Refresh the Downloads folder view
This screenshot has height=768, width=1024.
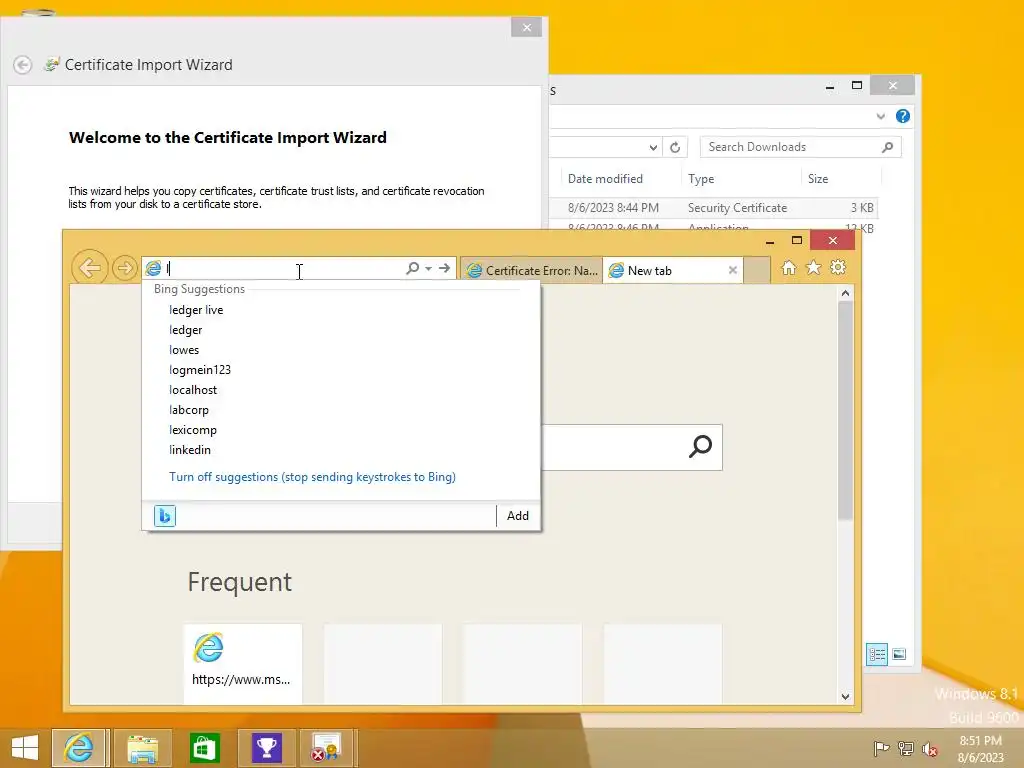click(x=675, y=148)
